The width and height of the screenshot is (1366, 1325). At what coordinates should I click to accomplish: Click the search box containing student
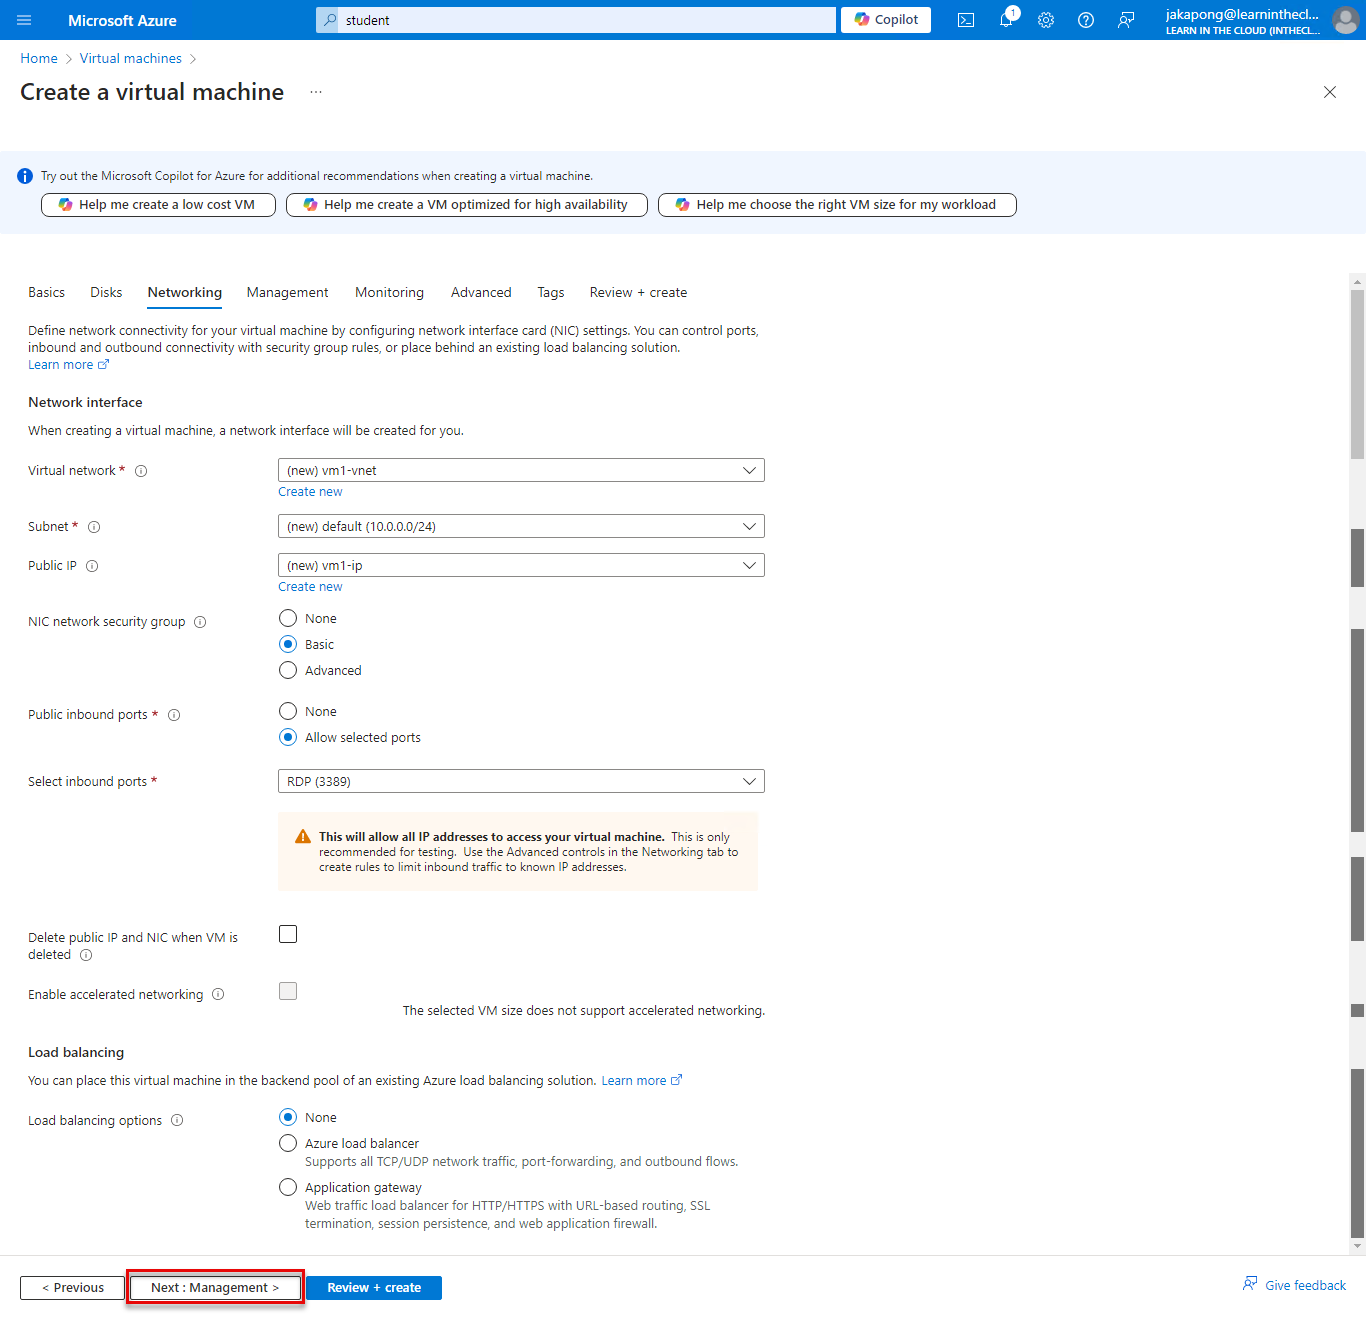point(576,20)
